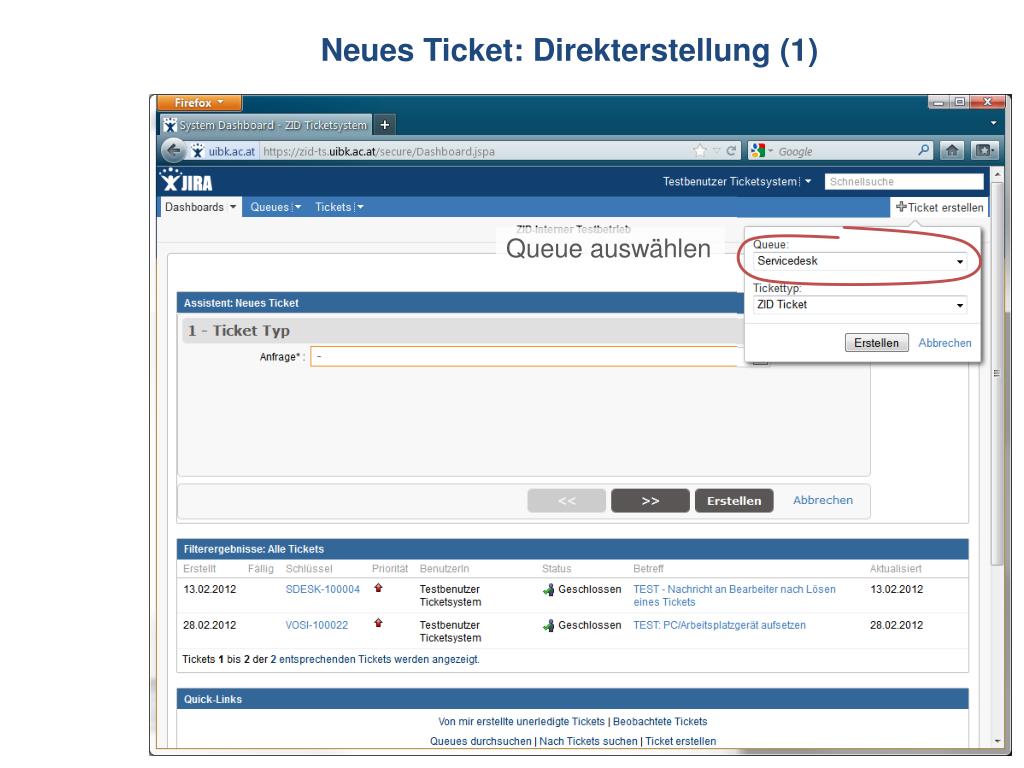Viewport: 1024px width, 768px height.
Task: Expand the Tickets menu
Action: tap(339, 207)
